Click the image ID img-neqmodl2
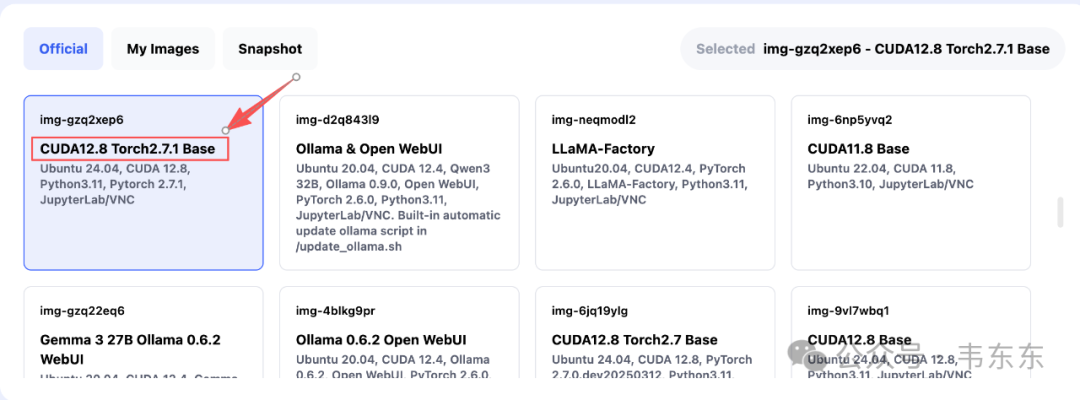 point(594,119)
